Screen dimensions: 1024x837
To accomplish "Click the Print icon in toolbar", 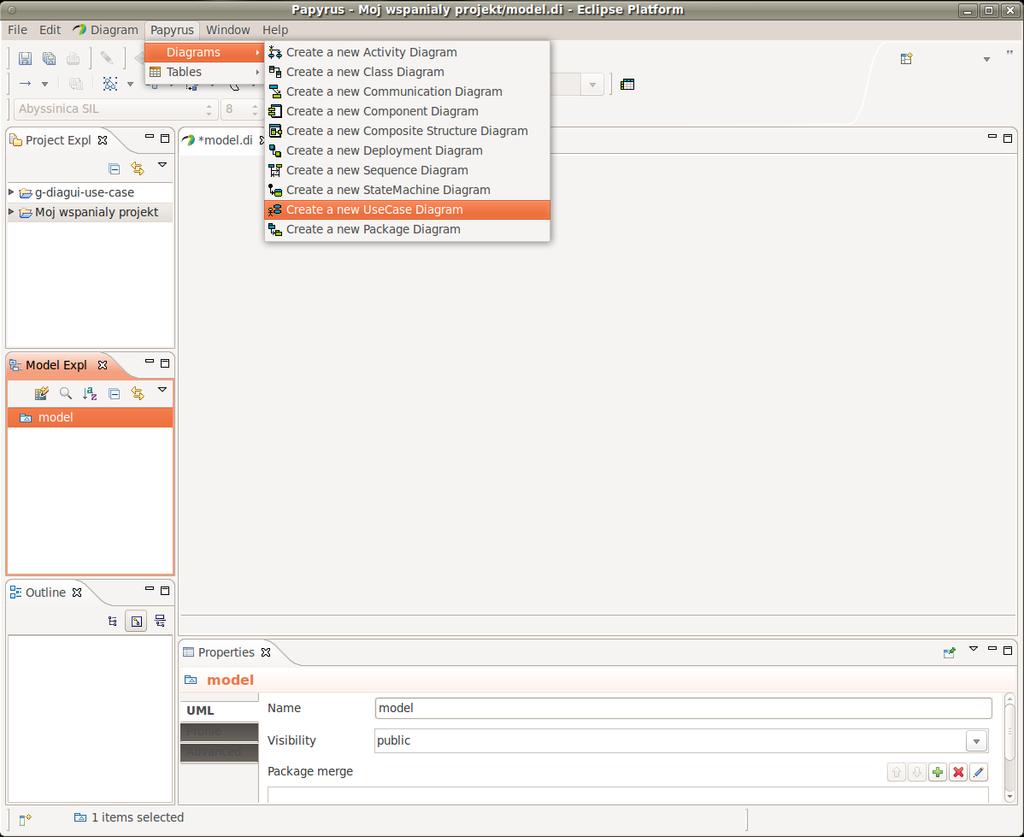I will tap(73, 58).
